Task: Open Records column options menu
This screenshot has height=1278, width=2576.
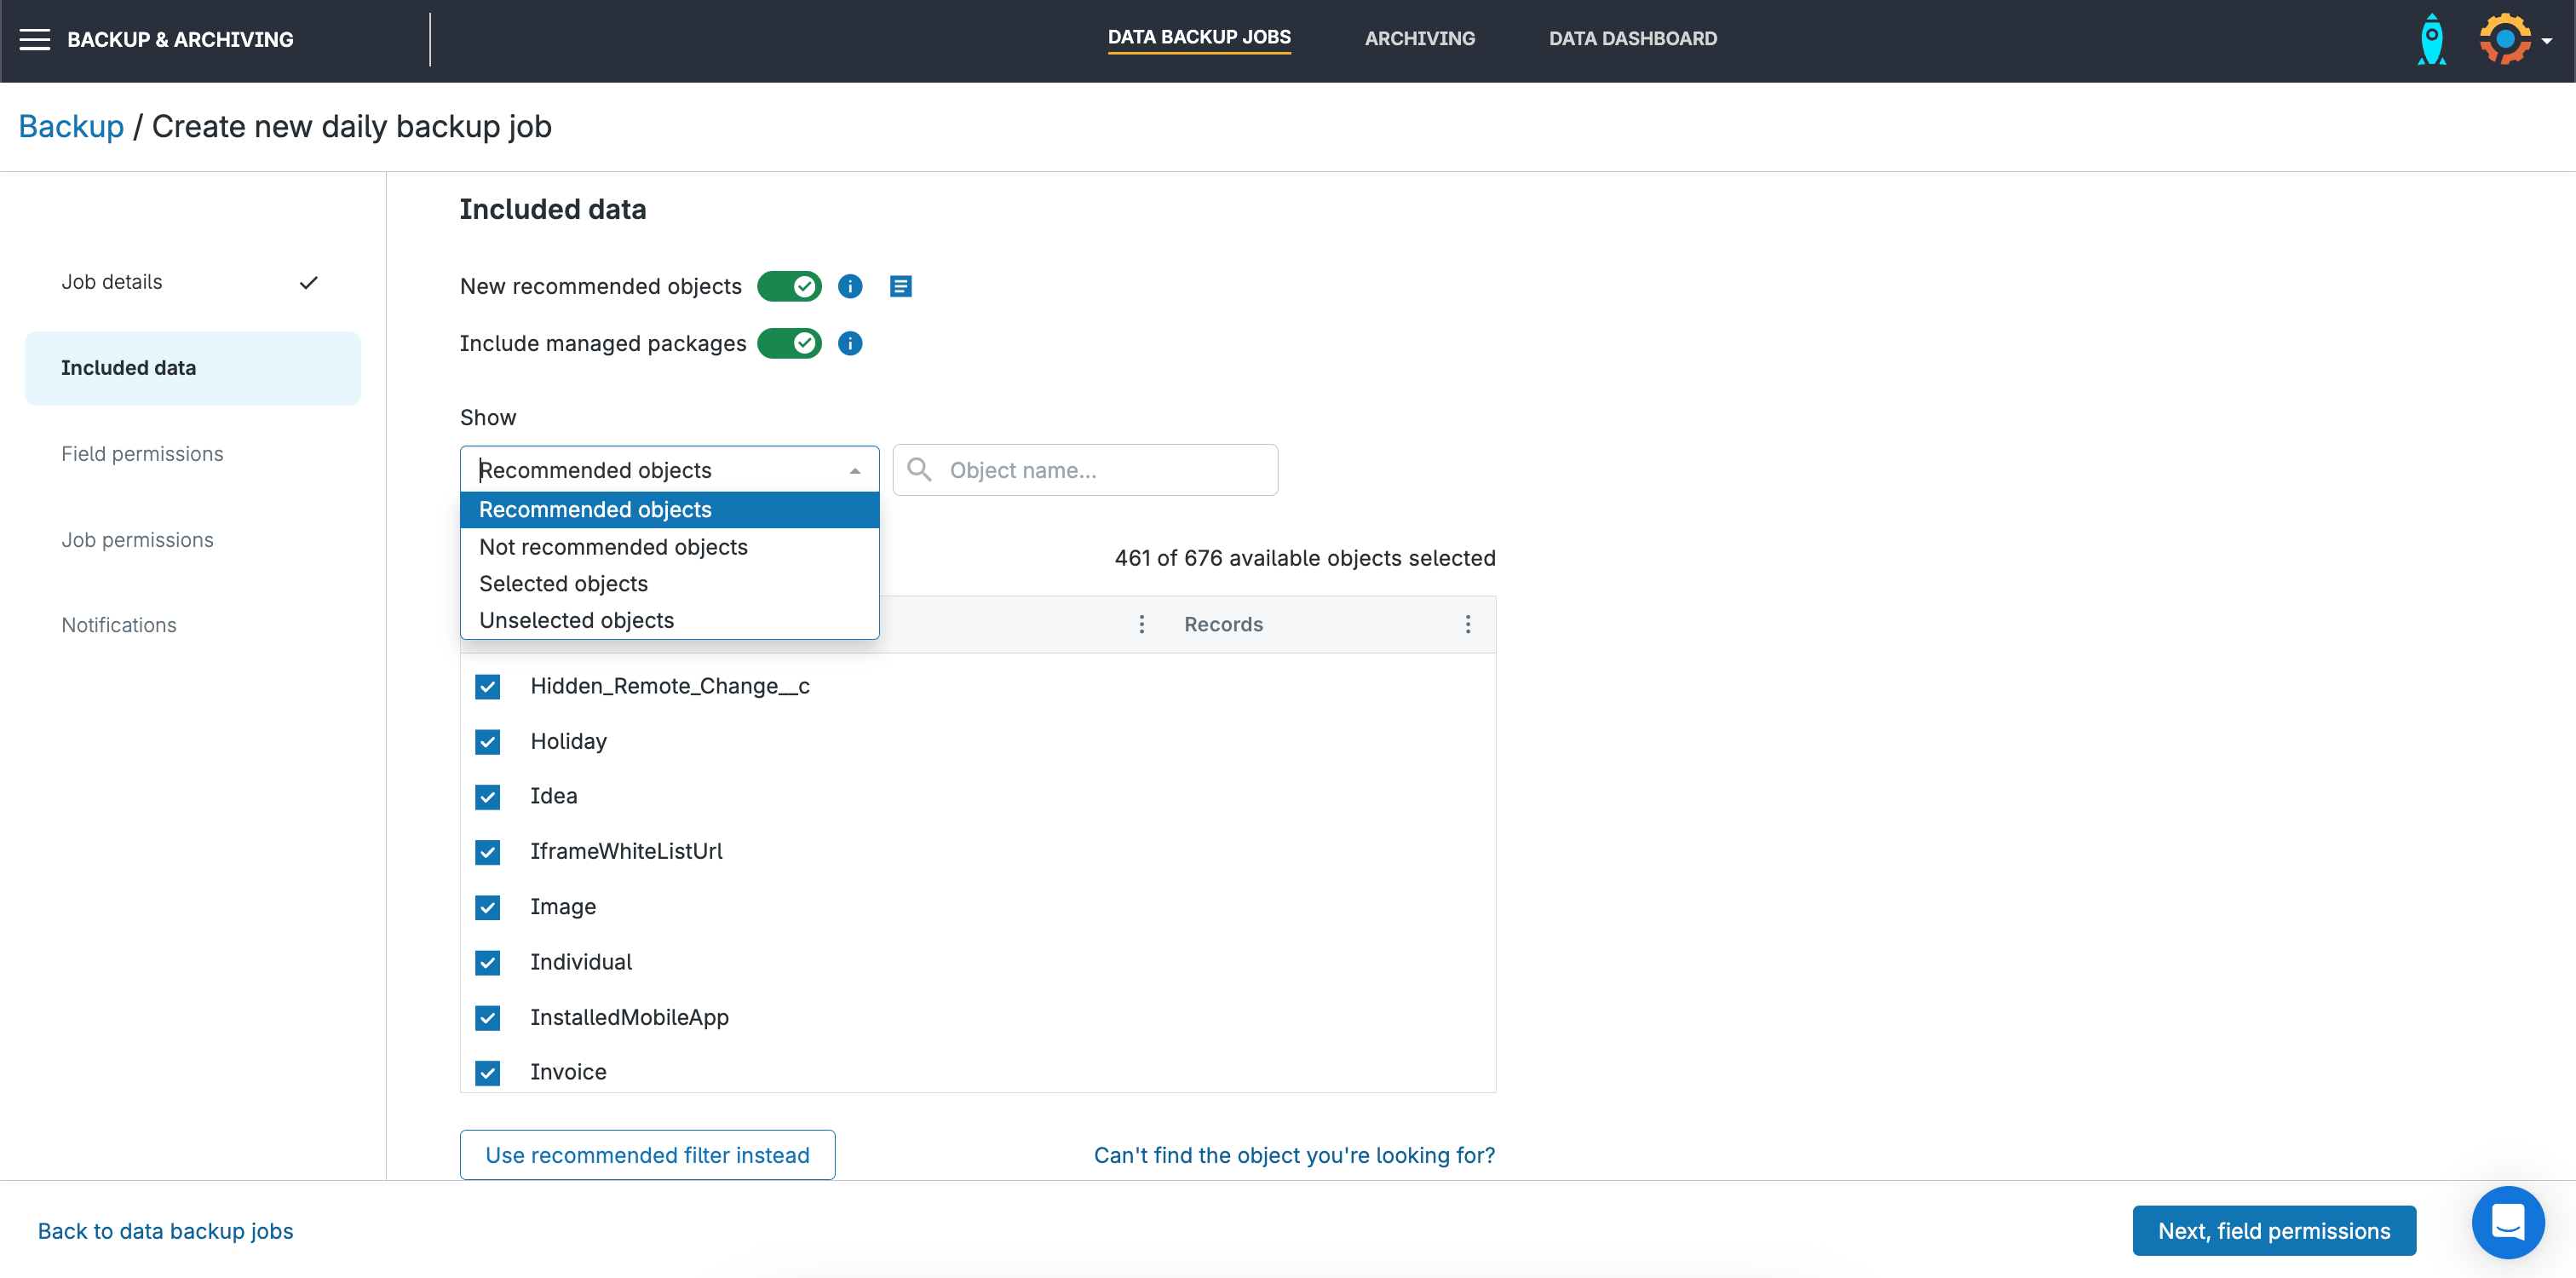Action: click(1467, 624)
